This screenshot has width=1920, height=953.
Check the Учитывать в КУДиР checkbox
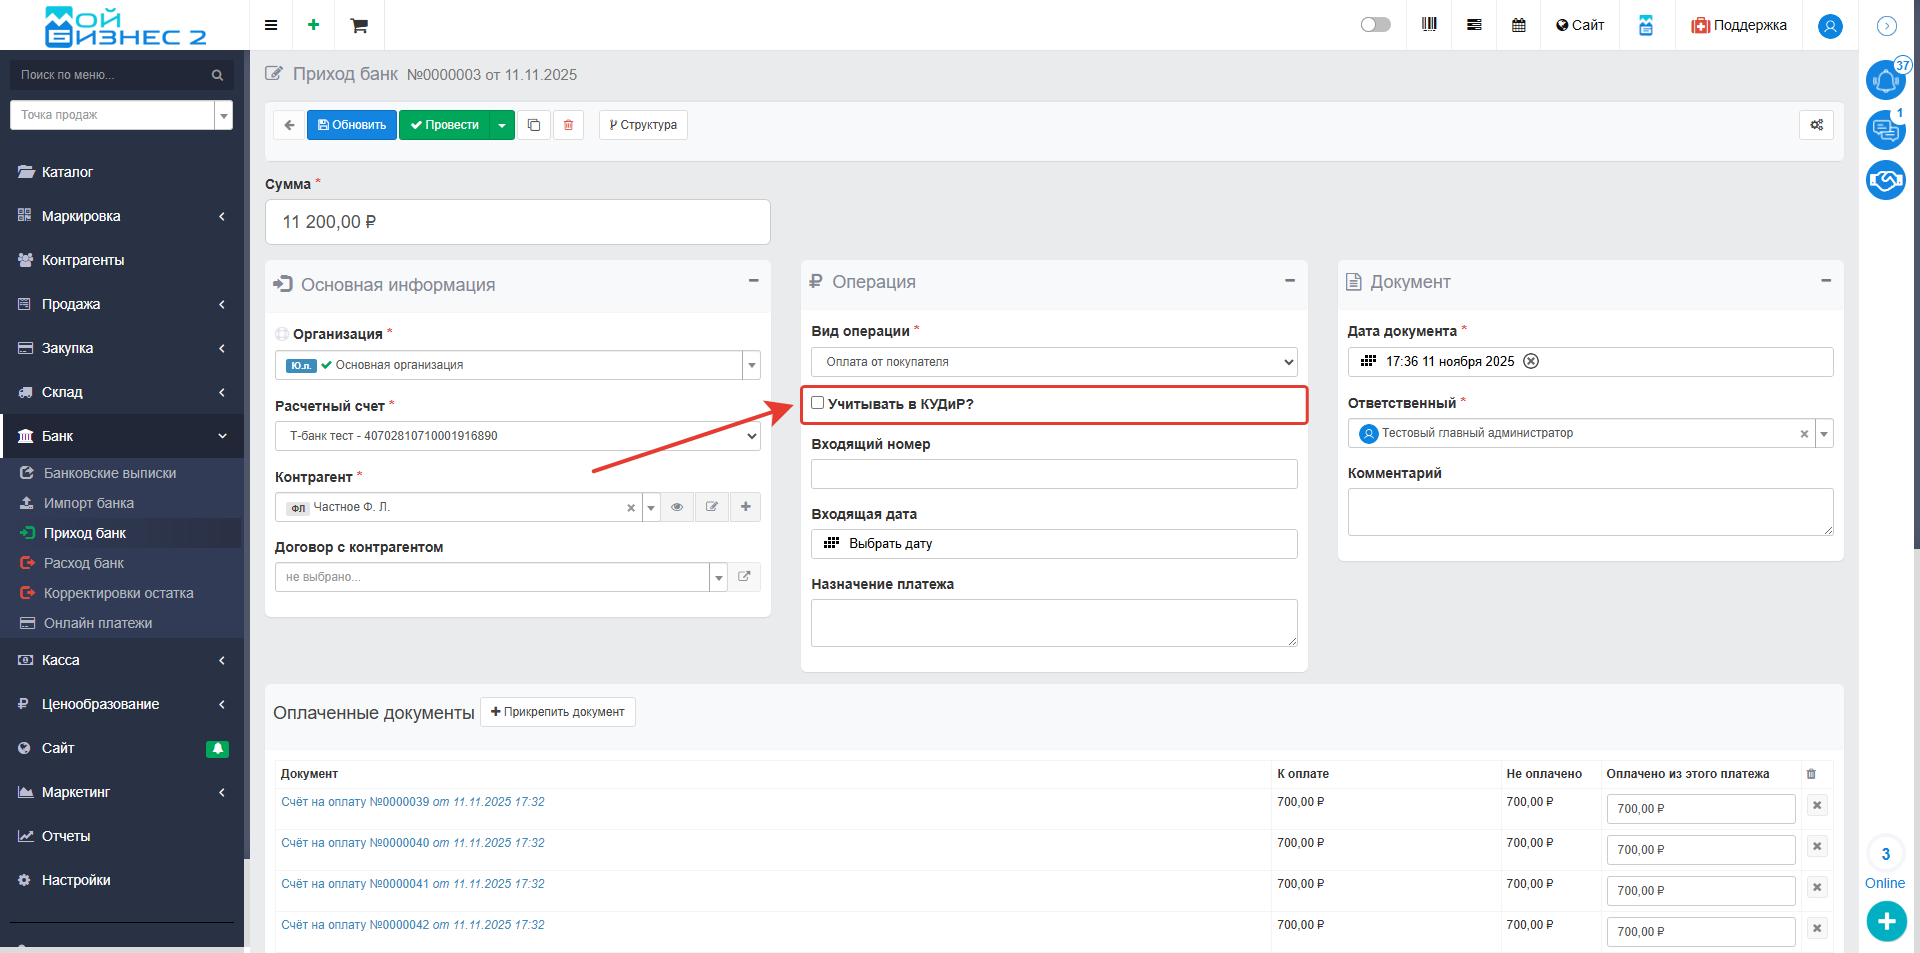818,403
